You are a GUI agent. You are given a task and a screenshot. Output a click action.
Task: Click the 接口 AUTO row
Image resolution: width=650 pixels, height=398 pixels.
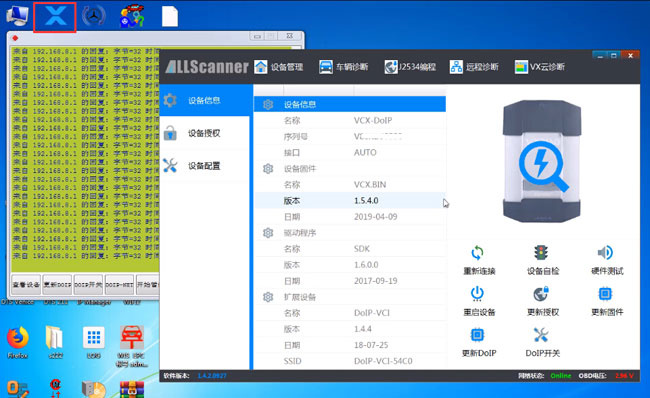pyautogui.click(x=349, y=153)
